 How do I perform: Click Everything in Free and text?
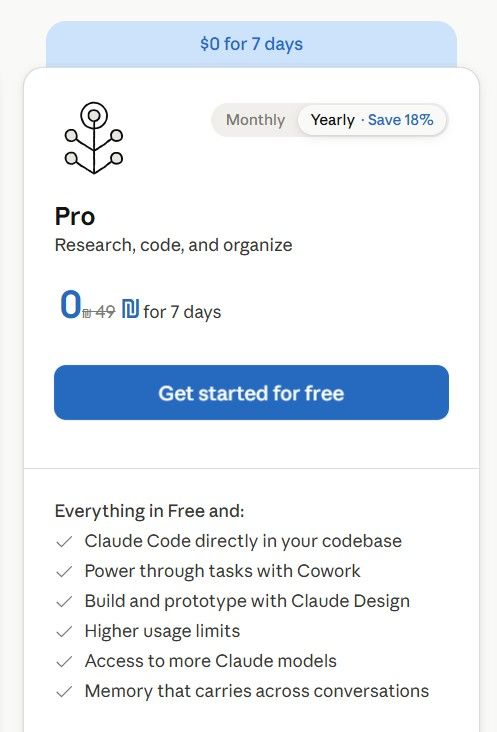pos(149,511)
